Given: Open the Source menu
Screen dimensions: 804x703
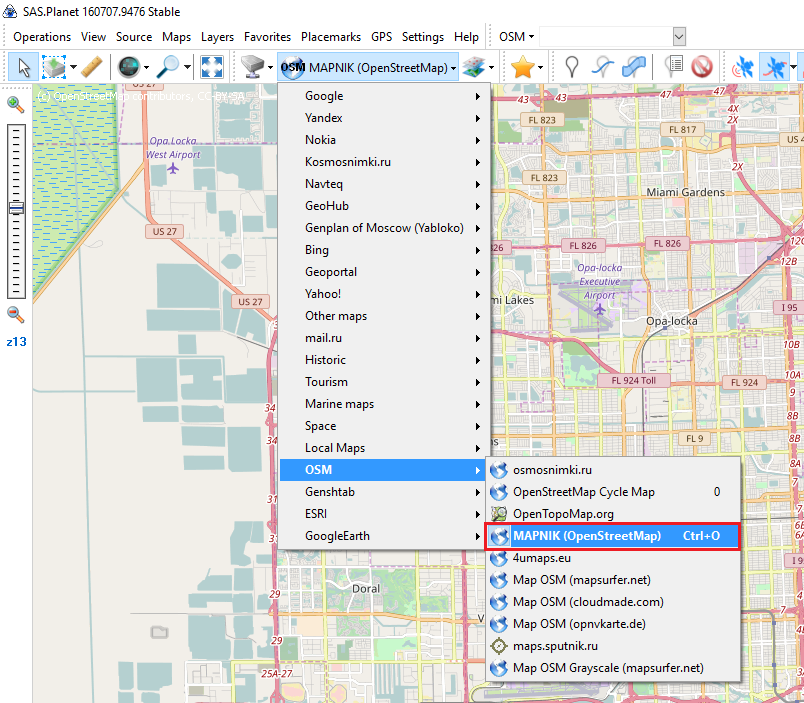Looking at the screenshot, I should tap(134, 37).
